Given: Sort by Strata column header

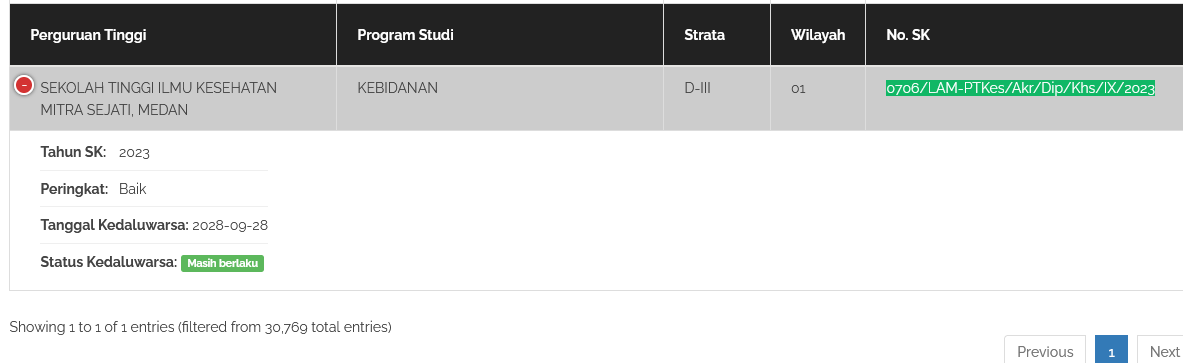Looking at the screenshot, I should tap(717, 35).
